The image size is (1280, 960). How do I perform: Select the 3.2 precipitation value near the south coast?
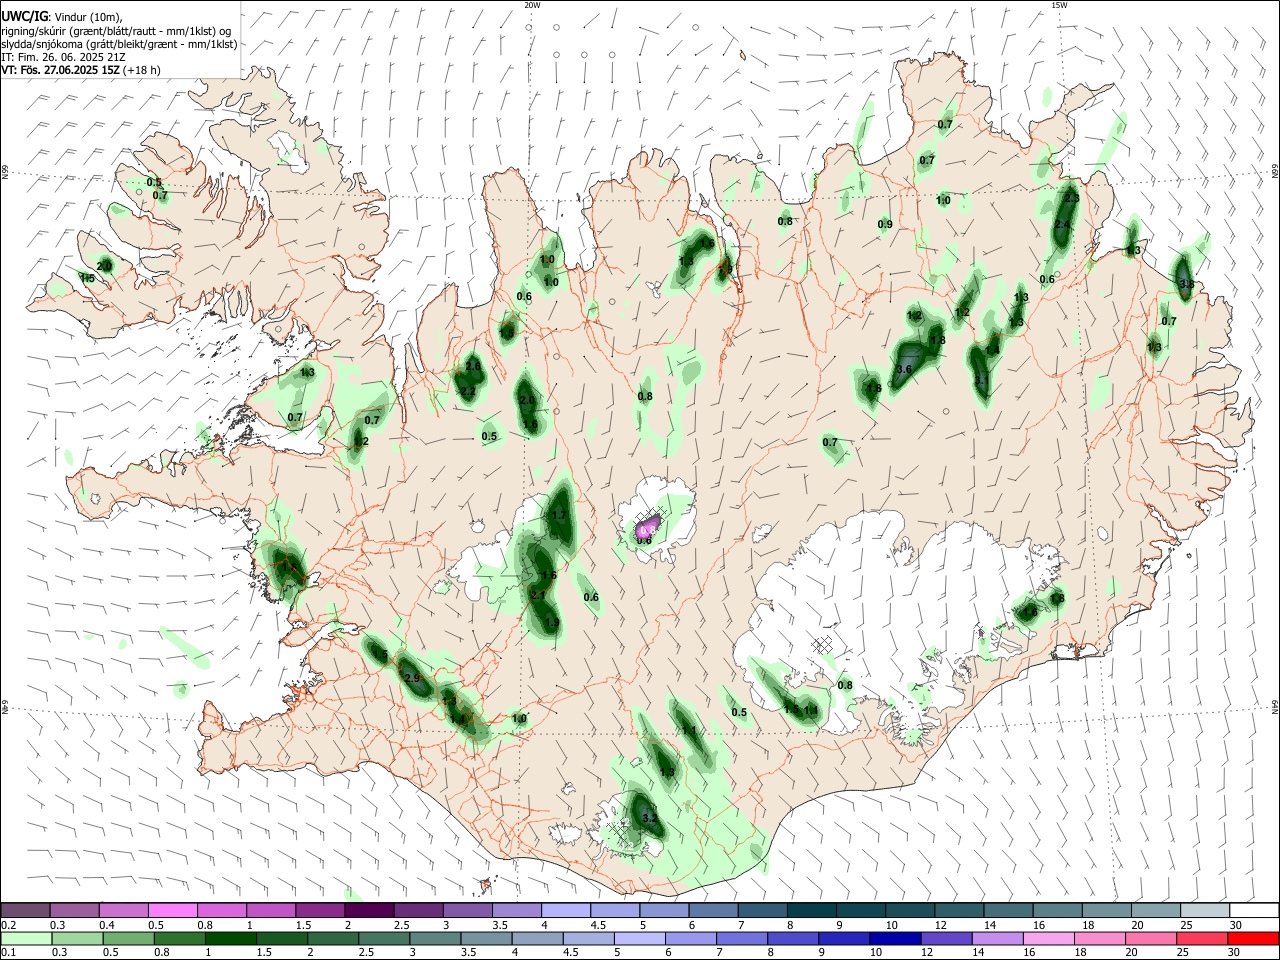[649, 818]
